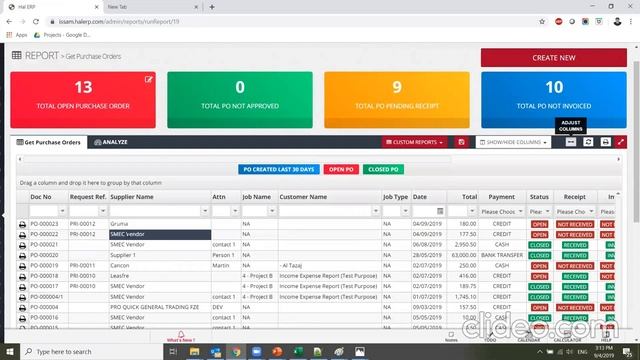Open Status filter dropdown
640x360 pixels.
[x=540, y=211]
